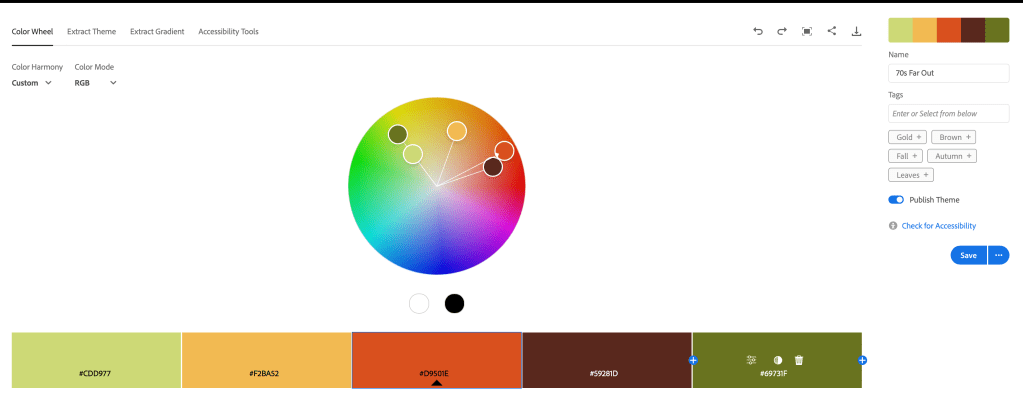Select the #F2BA52 yellow-orange swatch

(266, 360)
